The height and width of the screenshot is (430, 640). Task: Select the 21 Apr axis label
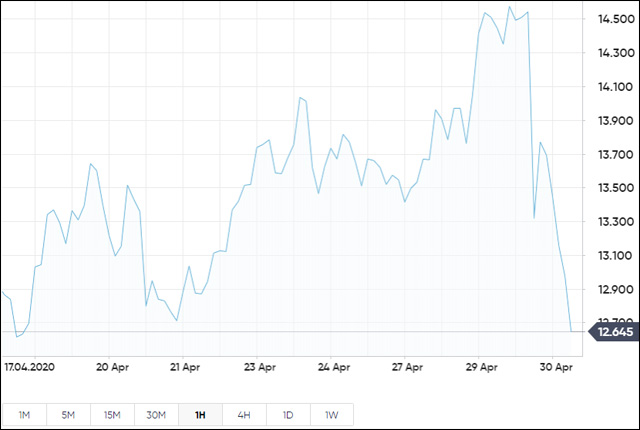pos(188,367)
